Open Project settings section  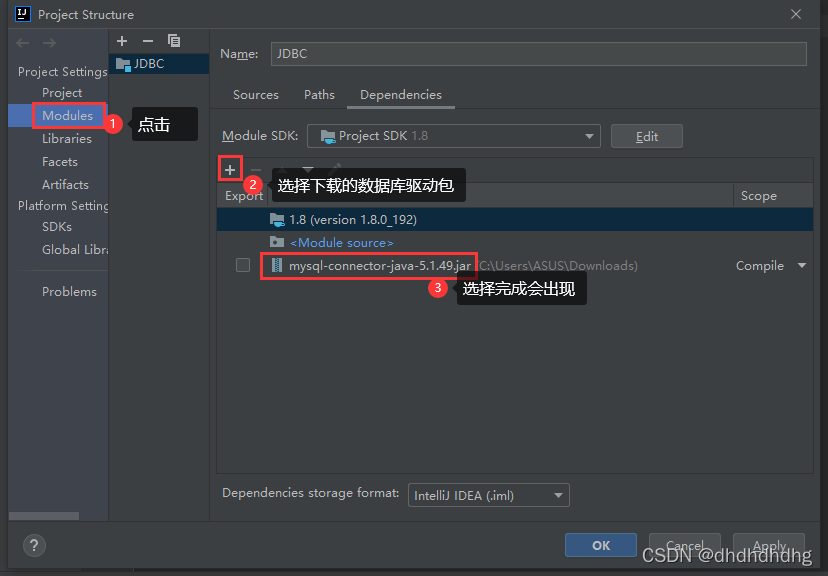(x=62, y=93)
